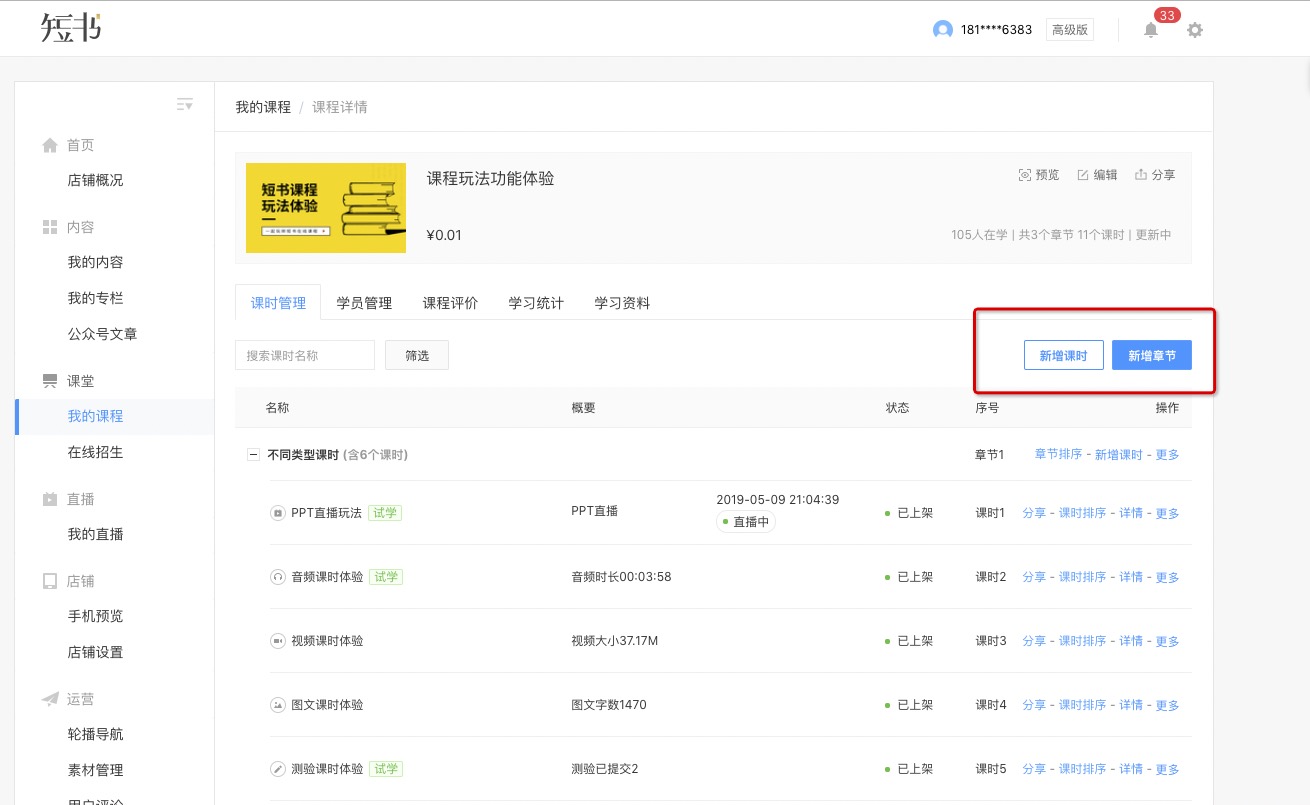The width and height of the screenshot is (1310, 805).
Task: Click 课时排序 for 音频课时体验
Action: [x=1083, y=577]
